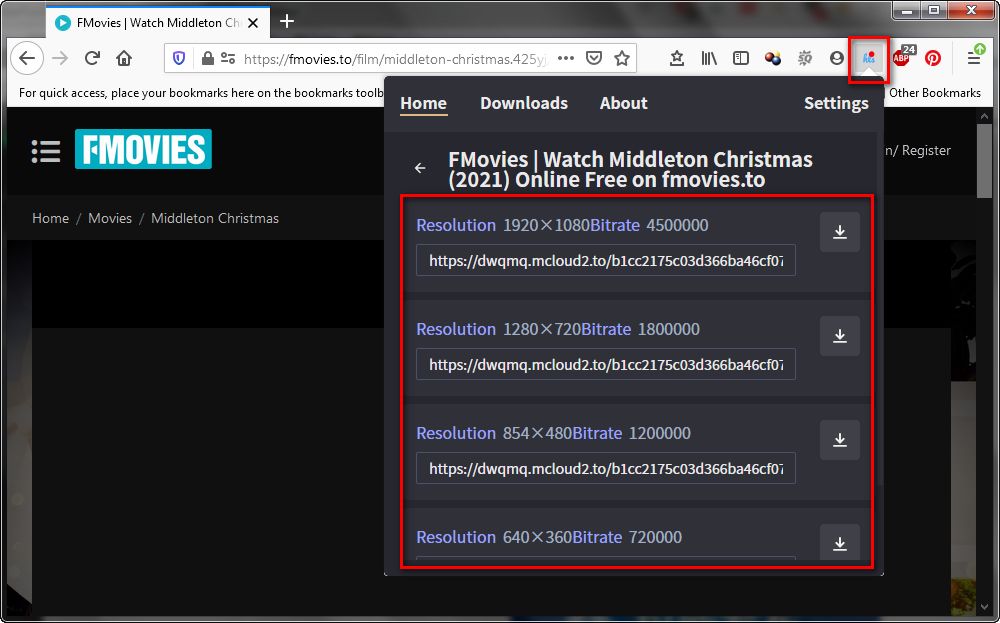The height and width of the screenshot is (623, 1000).
Task: Switch to the Downloads tab in the popup
Action: coord(524,103)
